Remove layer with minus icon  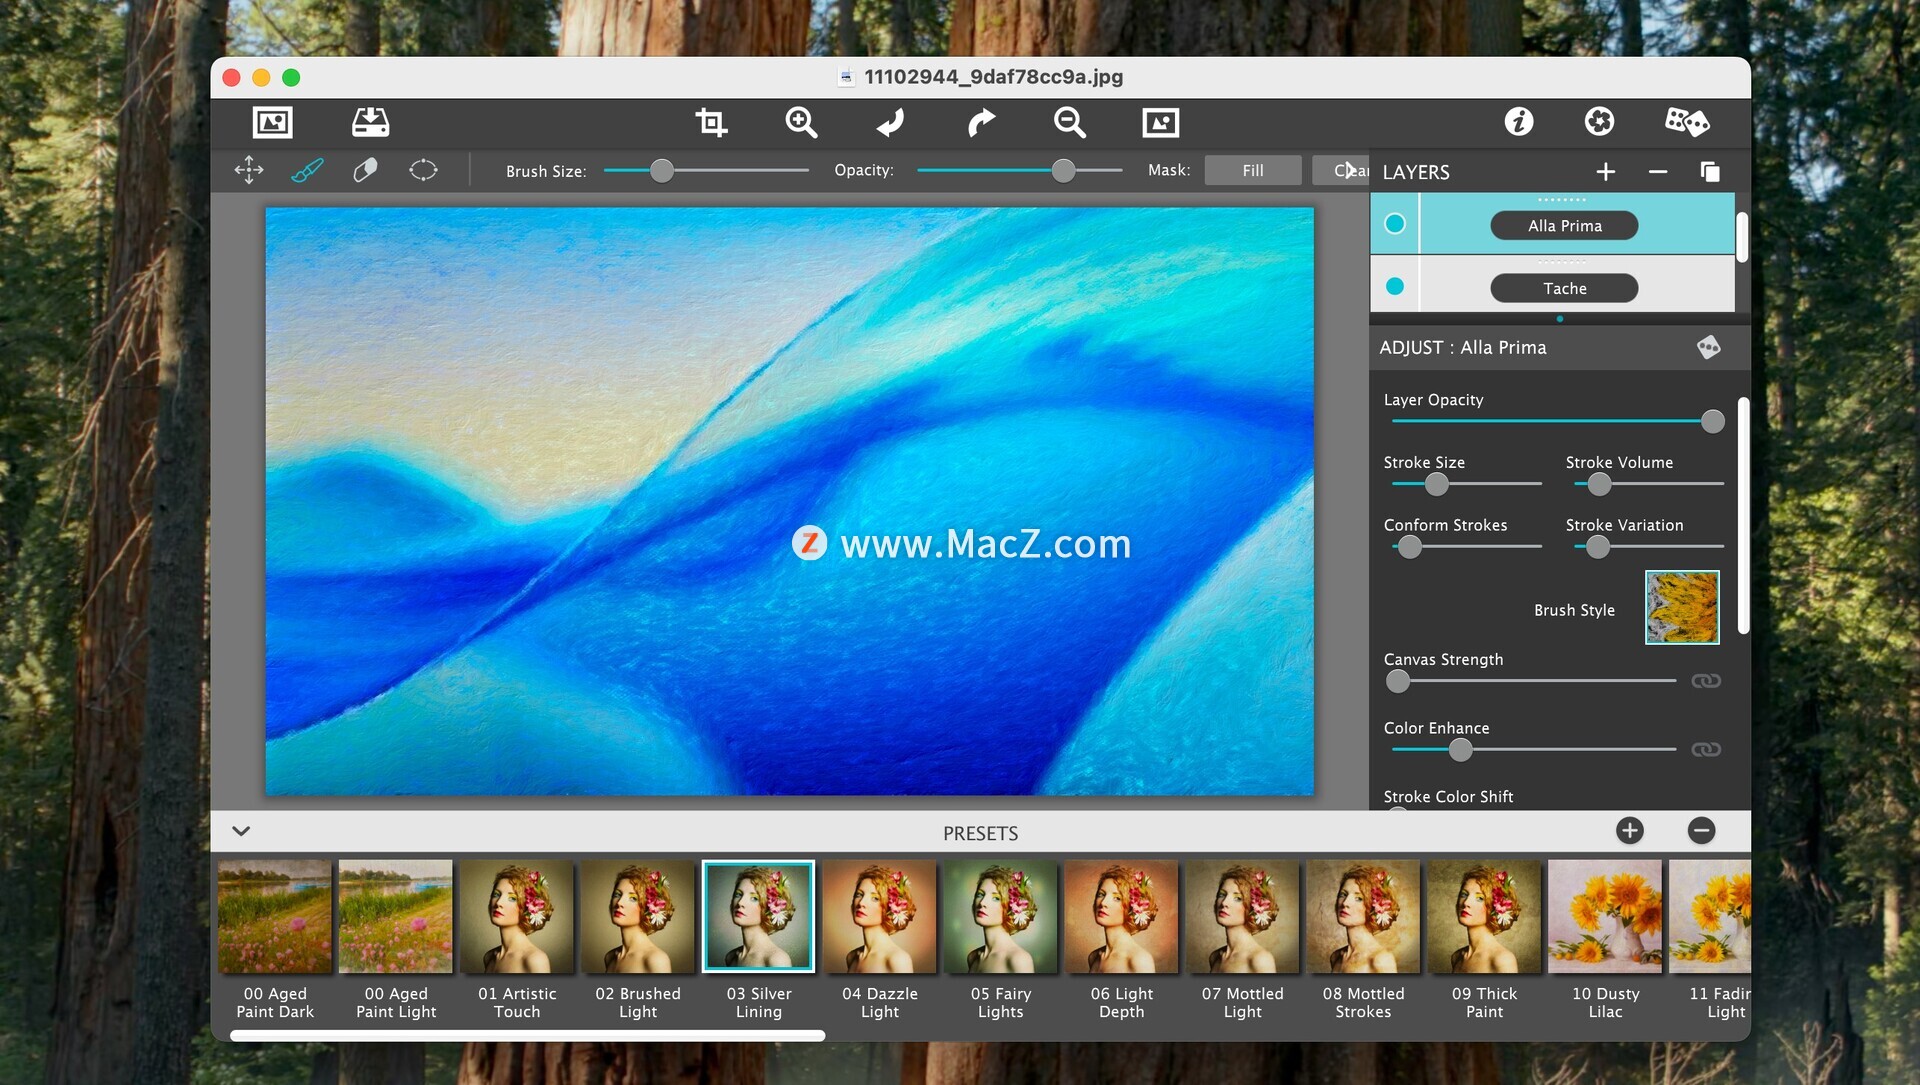[x=1657, y=172]
